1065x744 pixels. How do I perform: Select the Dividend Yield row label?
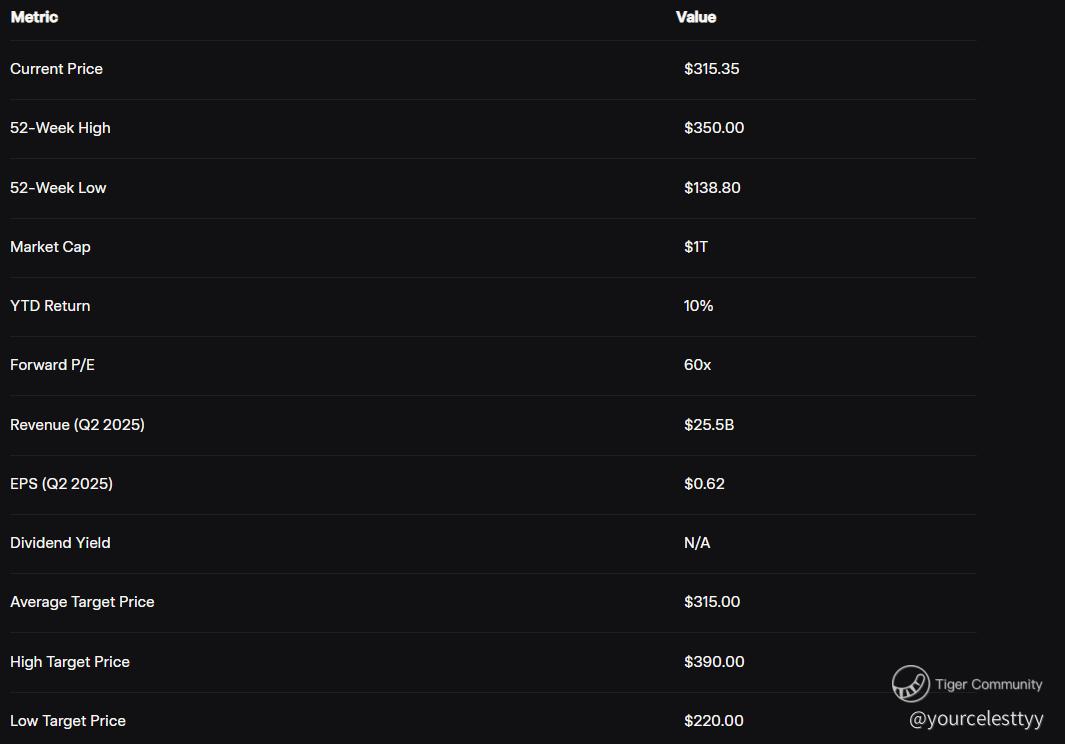(60, 543)
